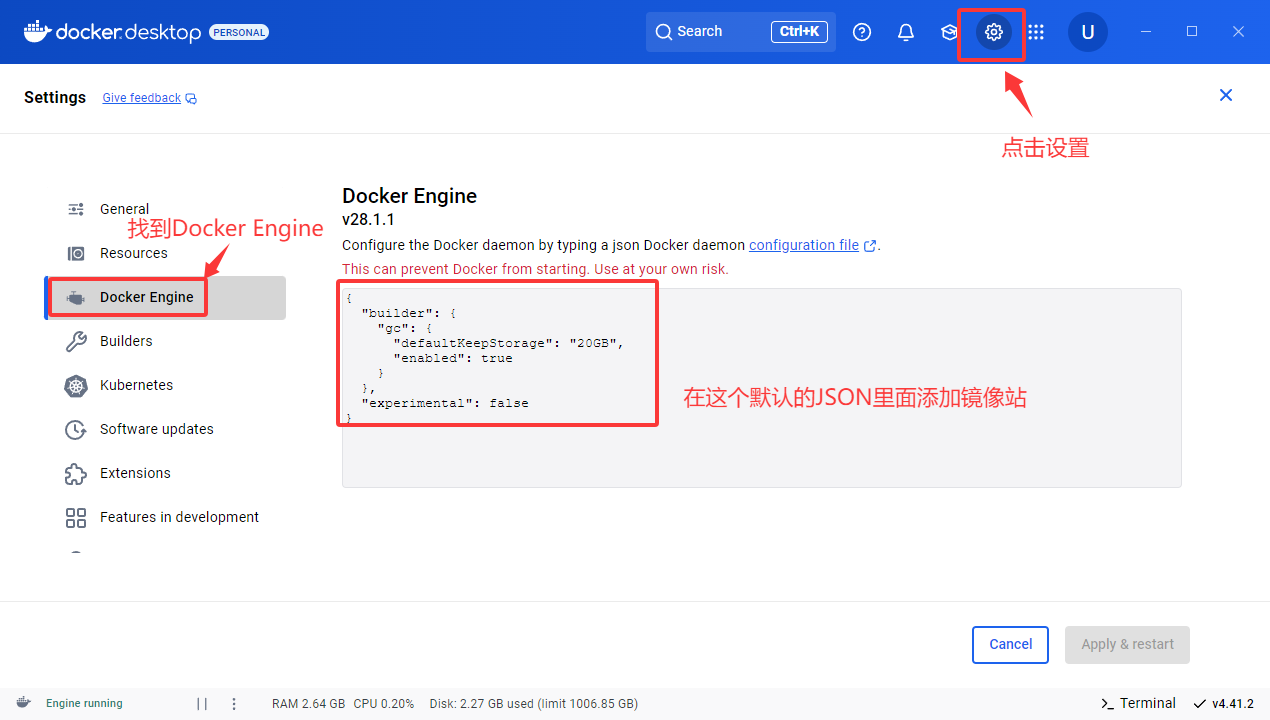Click the settings gear icon in header
1270x720 pixels.
[x=993, y=32]
